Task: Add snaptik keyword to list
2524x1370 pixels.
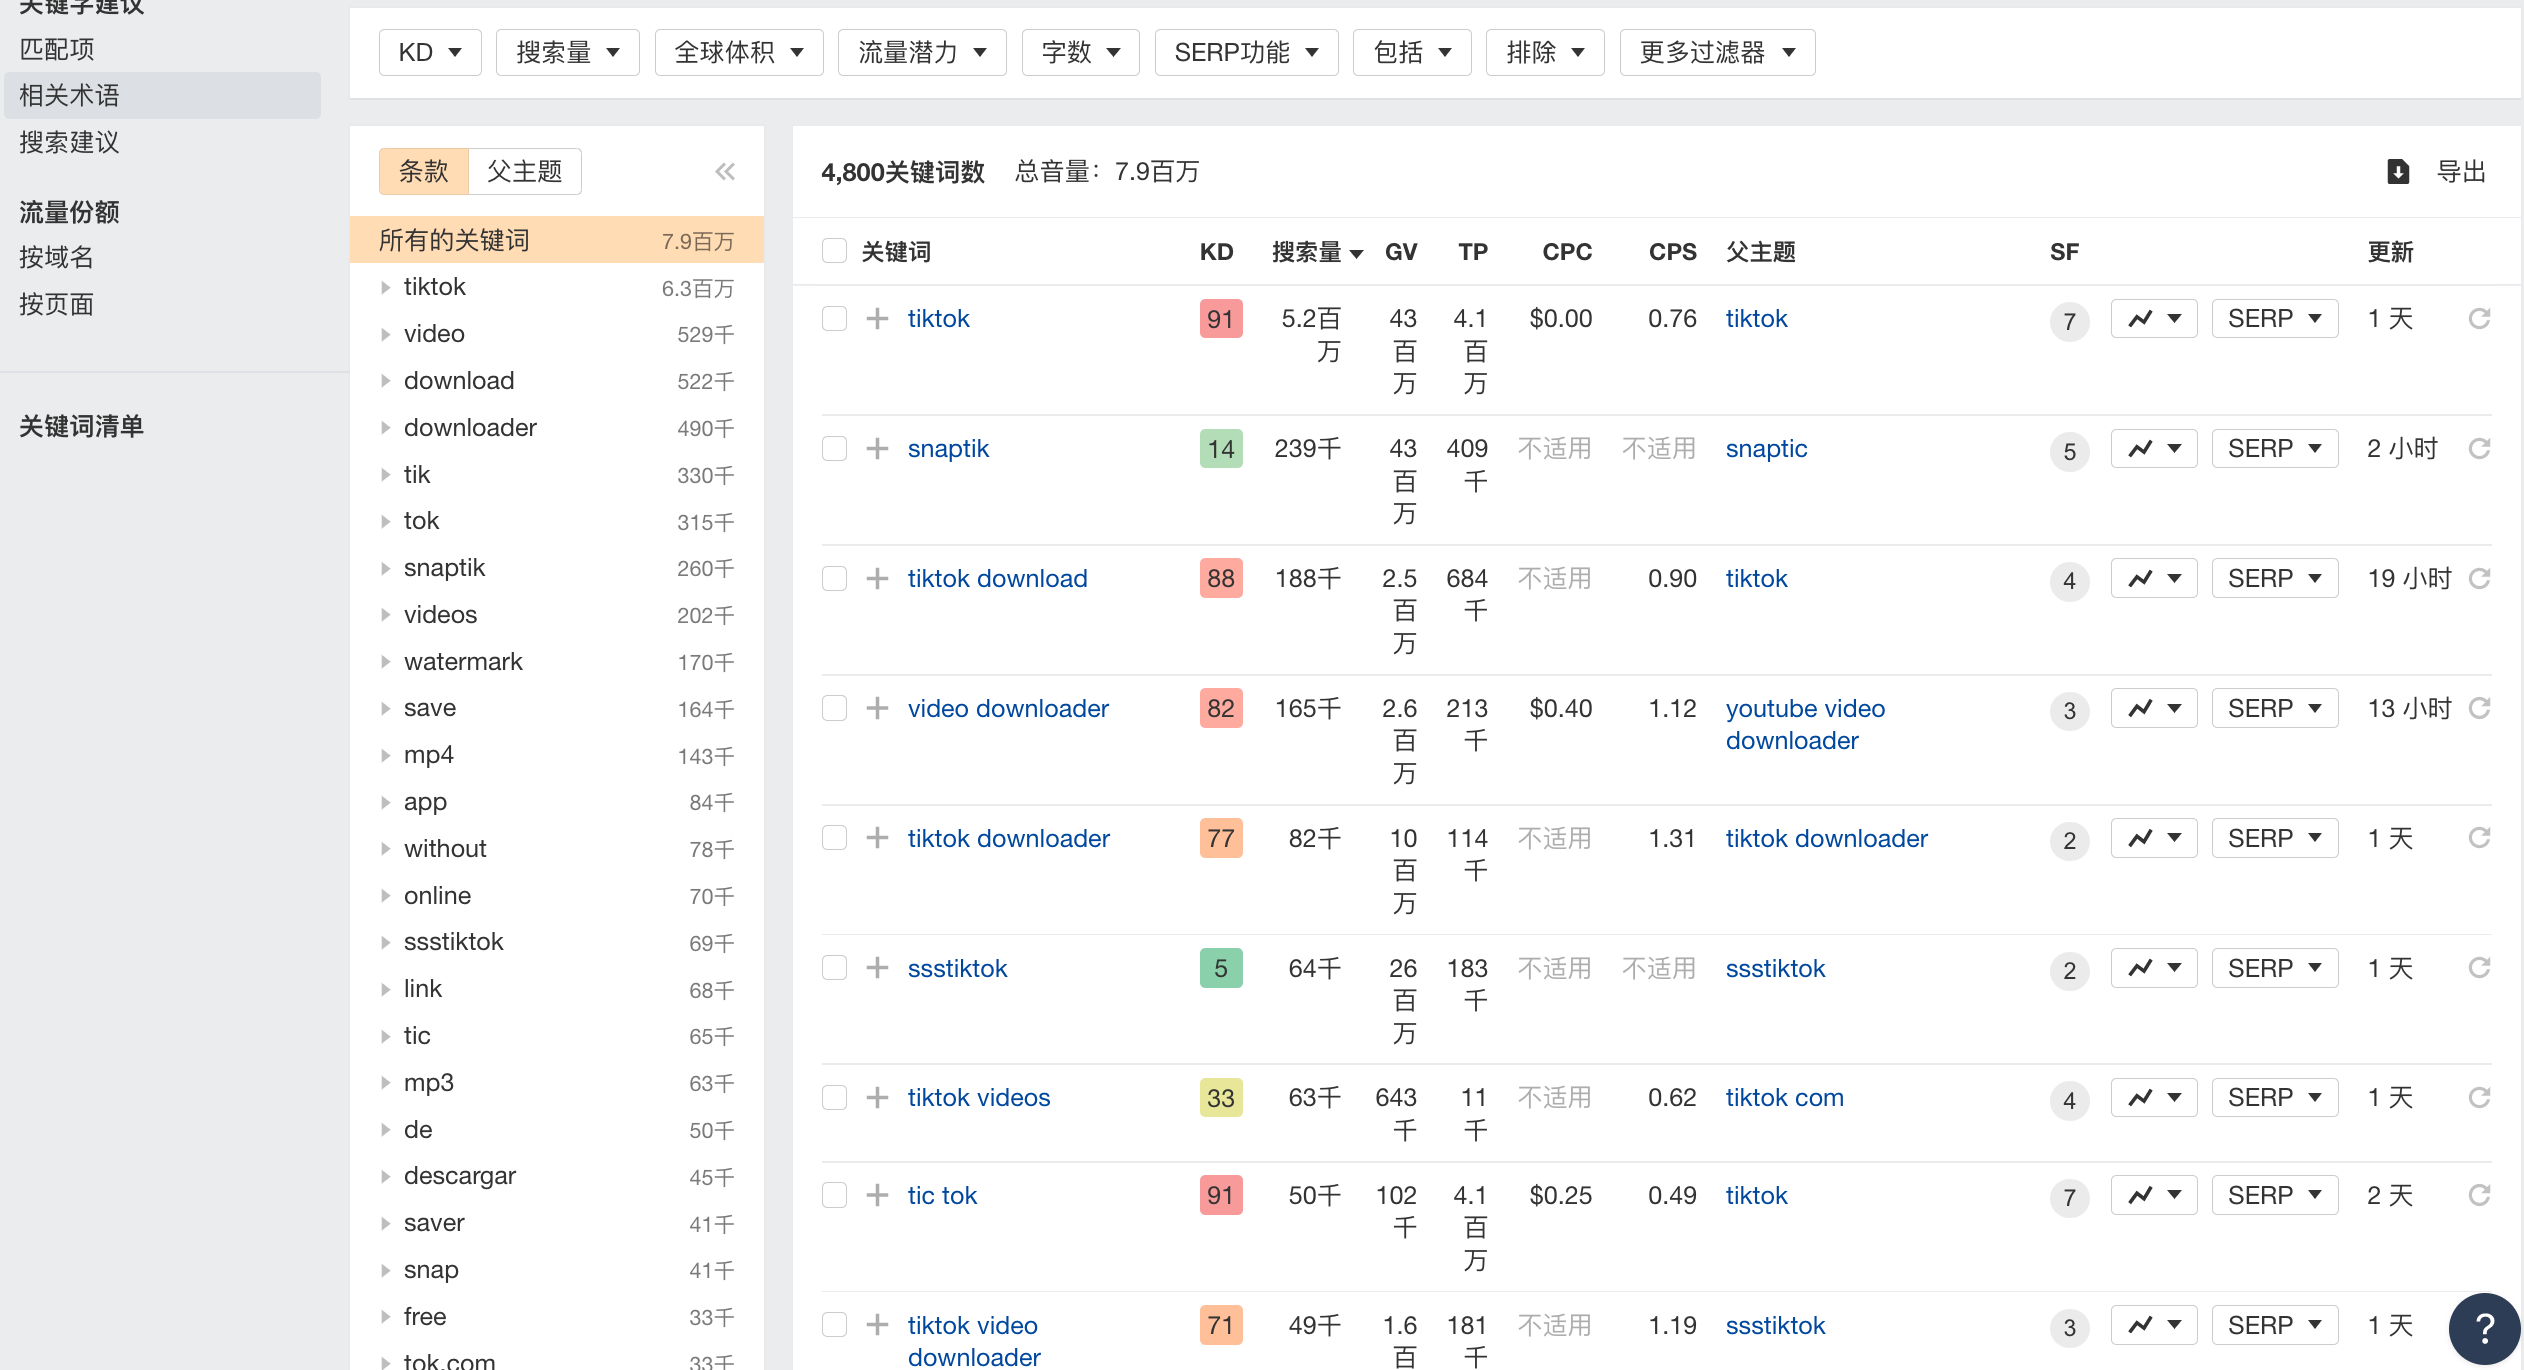Action: coord(877,449)
